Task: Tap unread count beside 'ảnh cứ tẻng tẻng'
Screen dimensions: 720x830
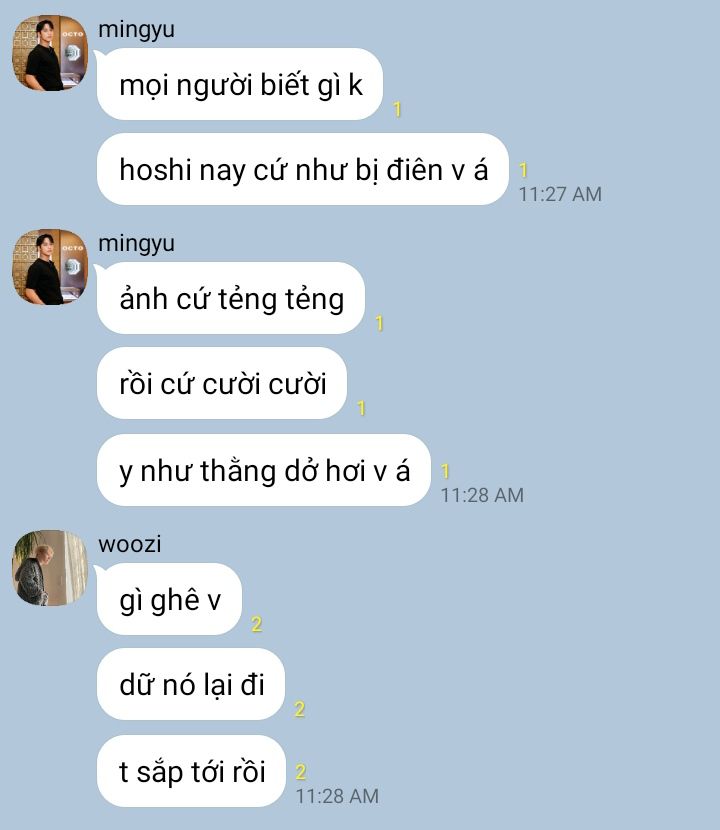Action: click(x=379, y=323)
